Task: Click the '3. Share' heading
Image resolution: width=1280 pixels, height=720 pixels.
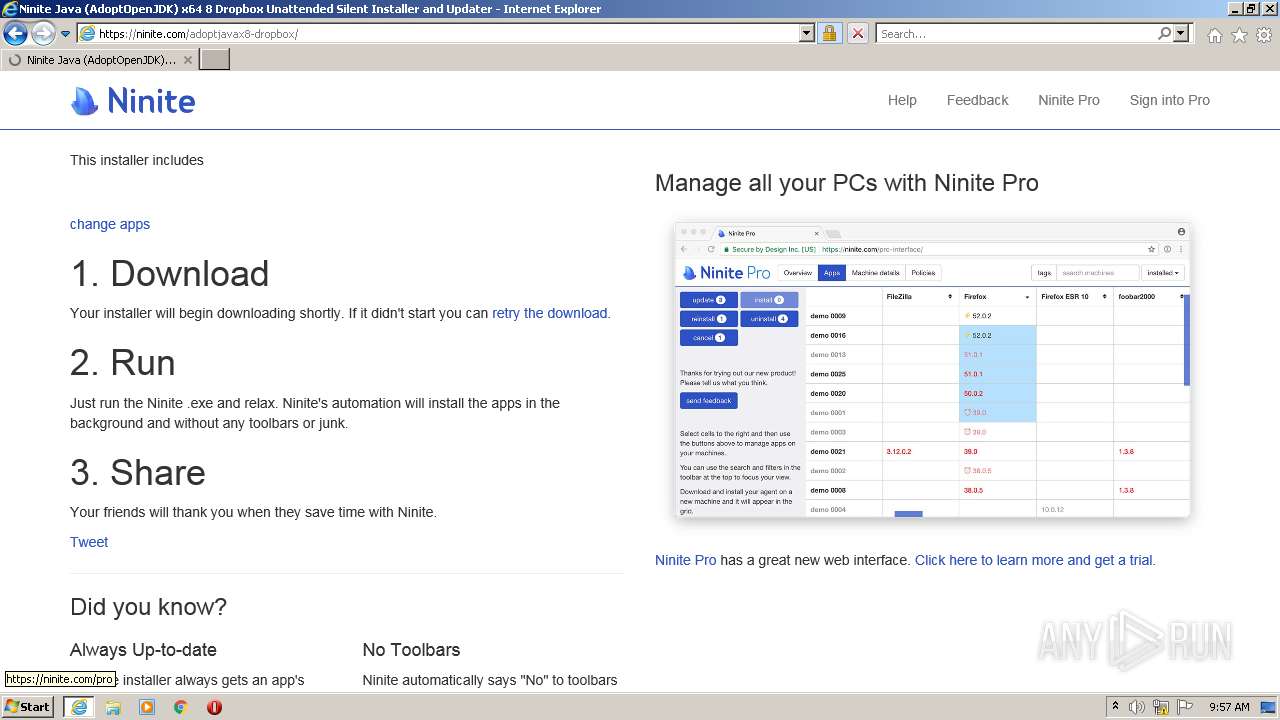Action: [138, 472]
